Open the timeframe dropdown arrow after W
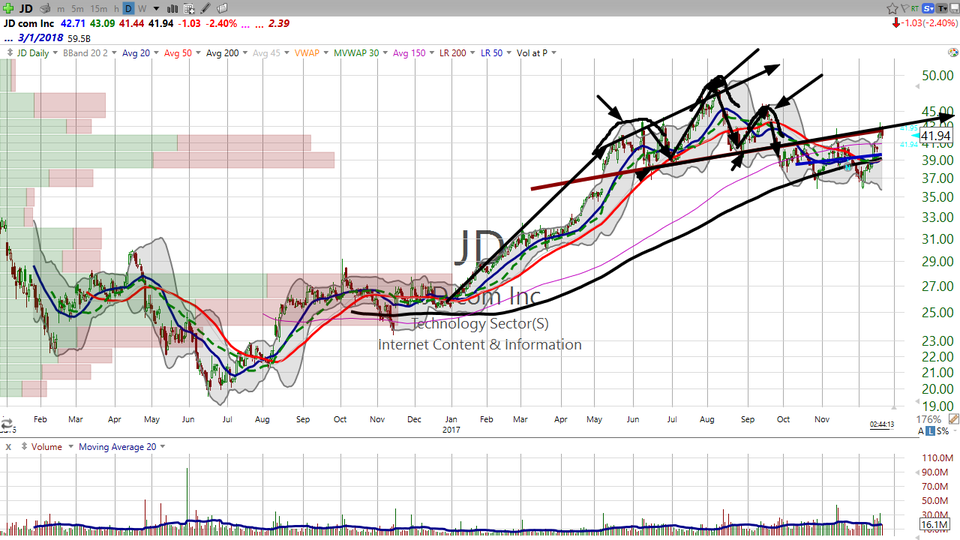 click(156, 9)
